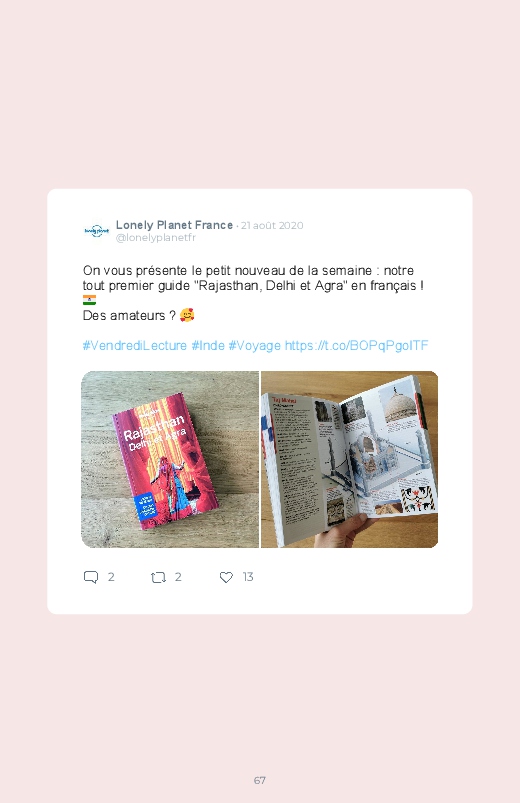Screen dimensions: 520x803
Task: Open the #VendrediLecture hashtag
Action: click(135, 346)
